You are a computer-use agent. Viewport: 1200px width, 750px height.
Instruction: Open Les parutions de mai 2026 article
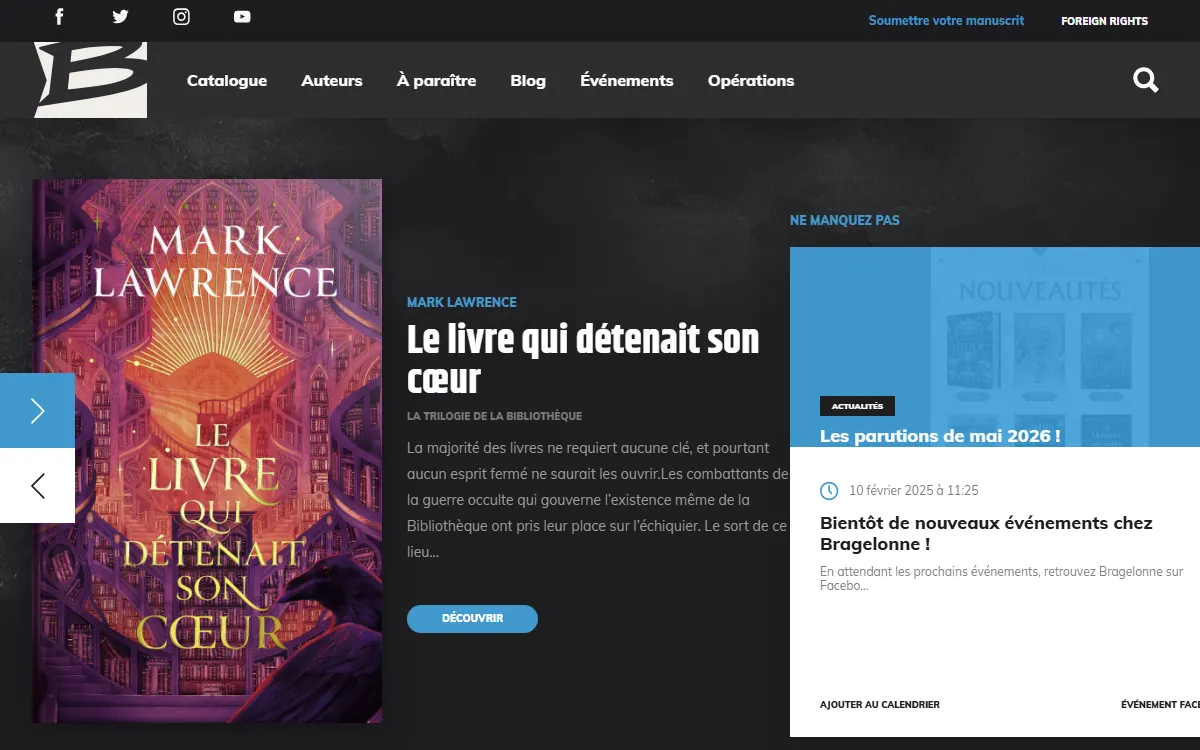[940, 436]
